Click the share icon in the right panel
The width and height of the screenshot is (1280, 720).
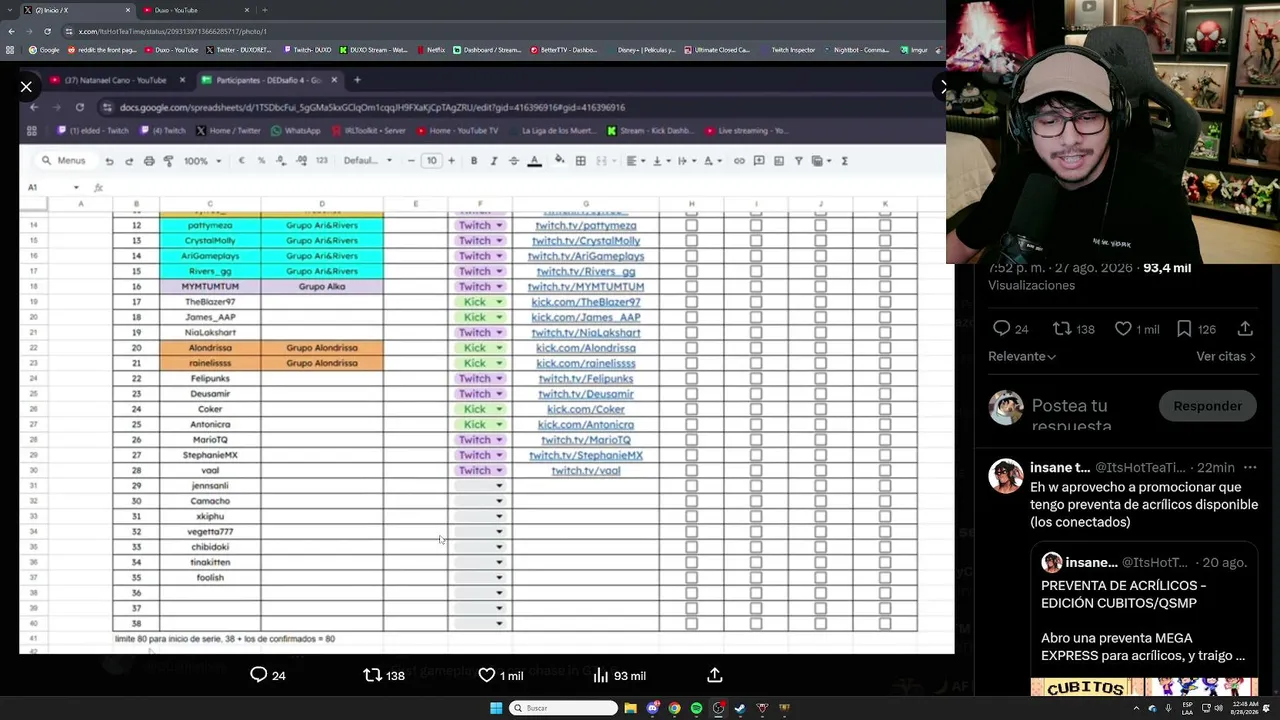pyautogui.click(x=1245, y=328)
